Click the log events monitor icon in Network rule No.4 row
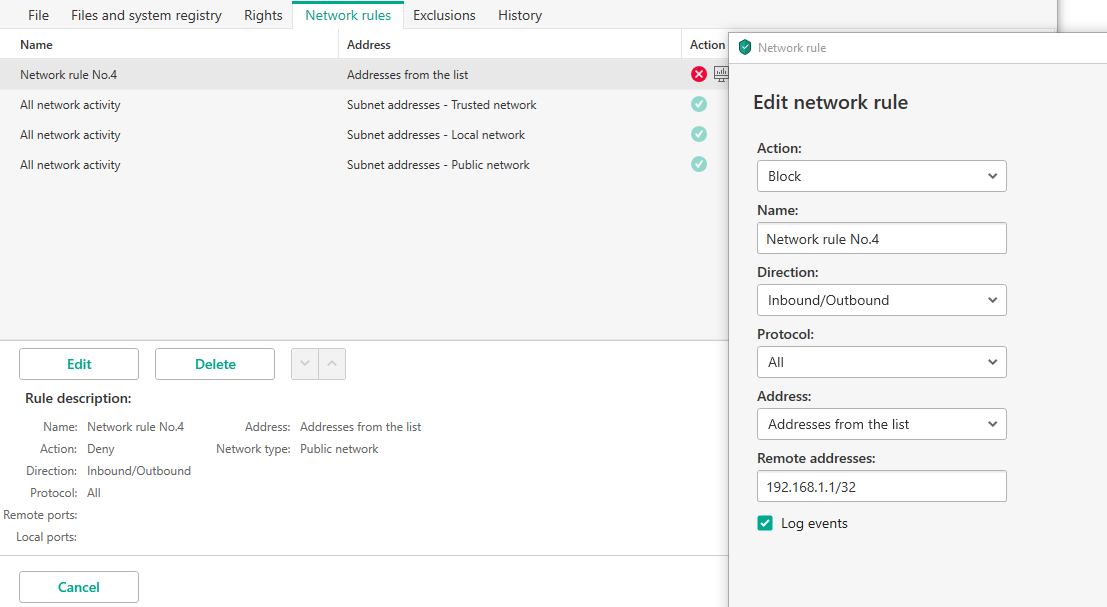 click(x=721, y=73)
